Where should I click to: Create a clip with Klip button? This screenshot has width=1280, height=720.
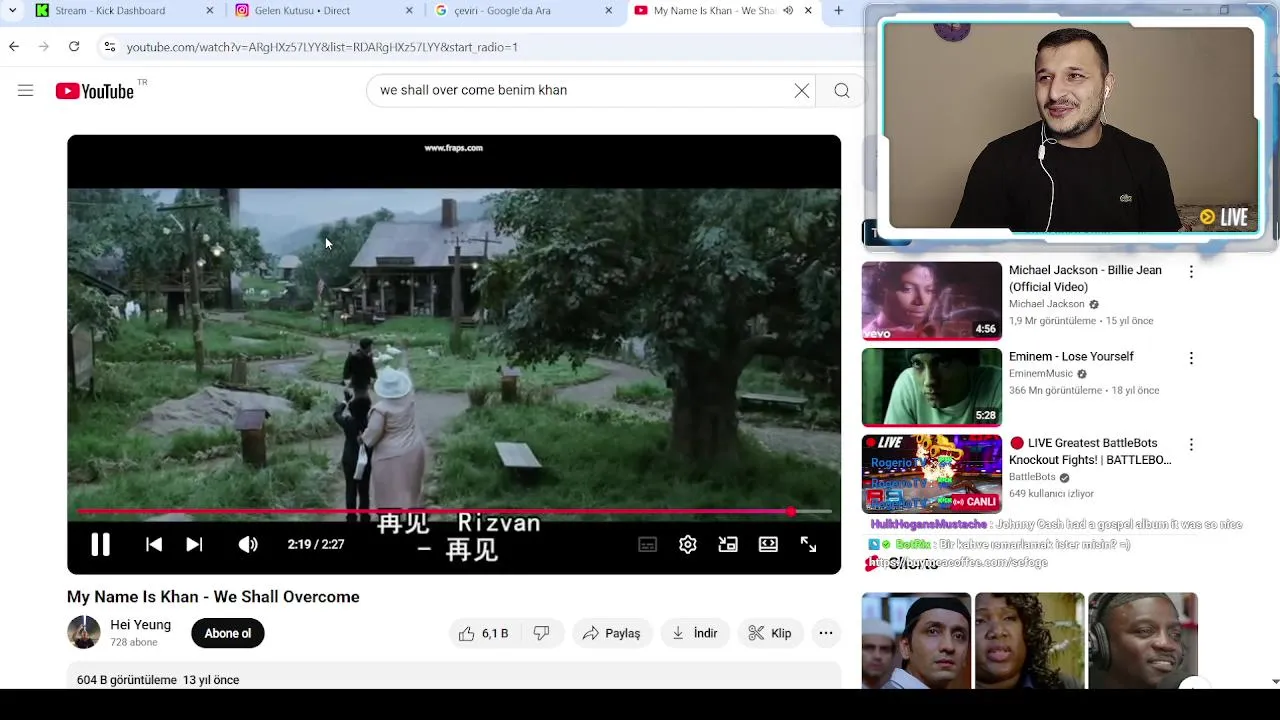pyautogui.click(x=770, y=633)
